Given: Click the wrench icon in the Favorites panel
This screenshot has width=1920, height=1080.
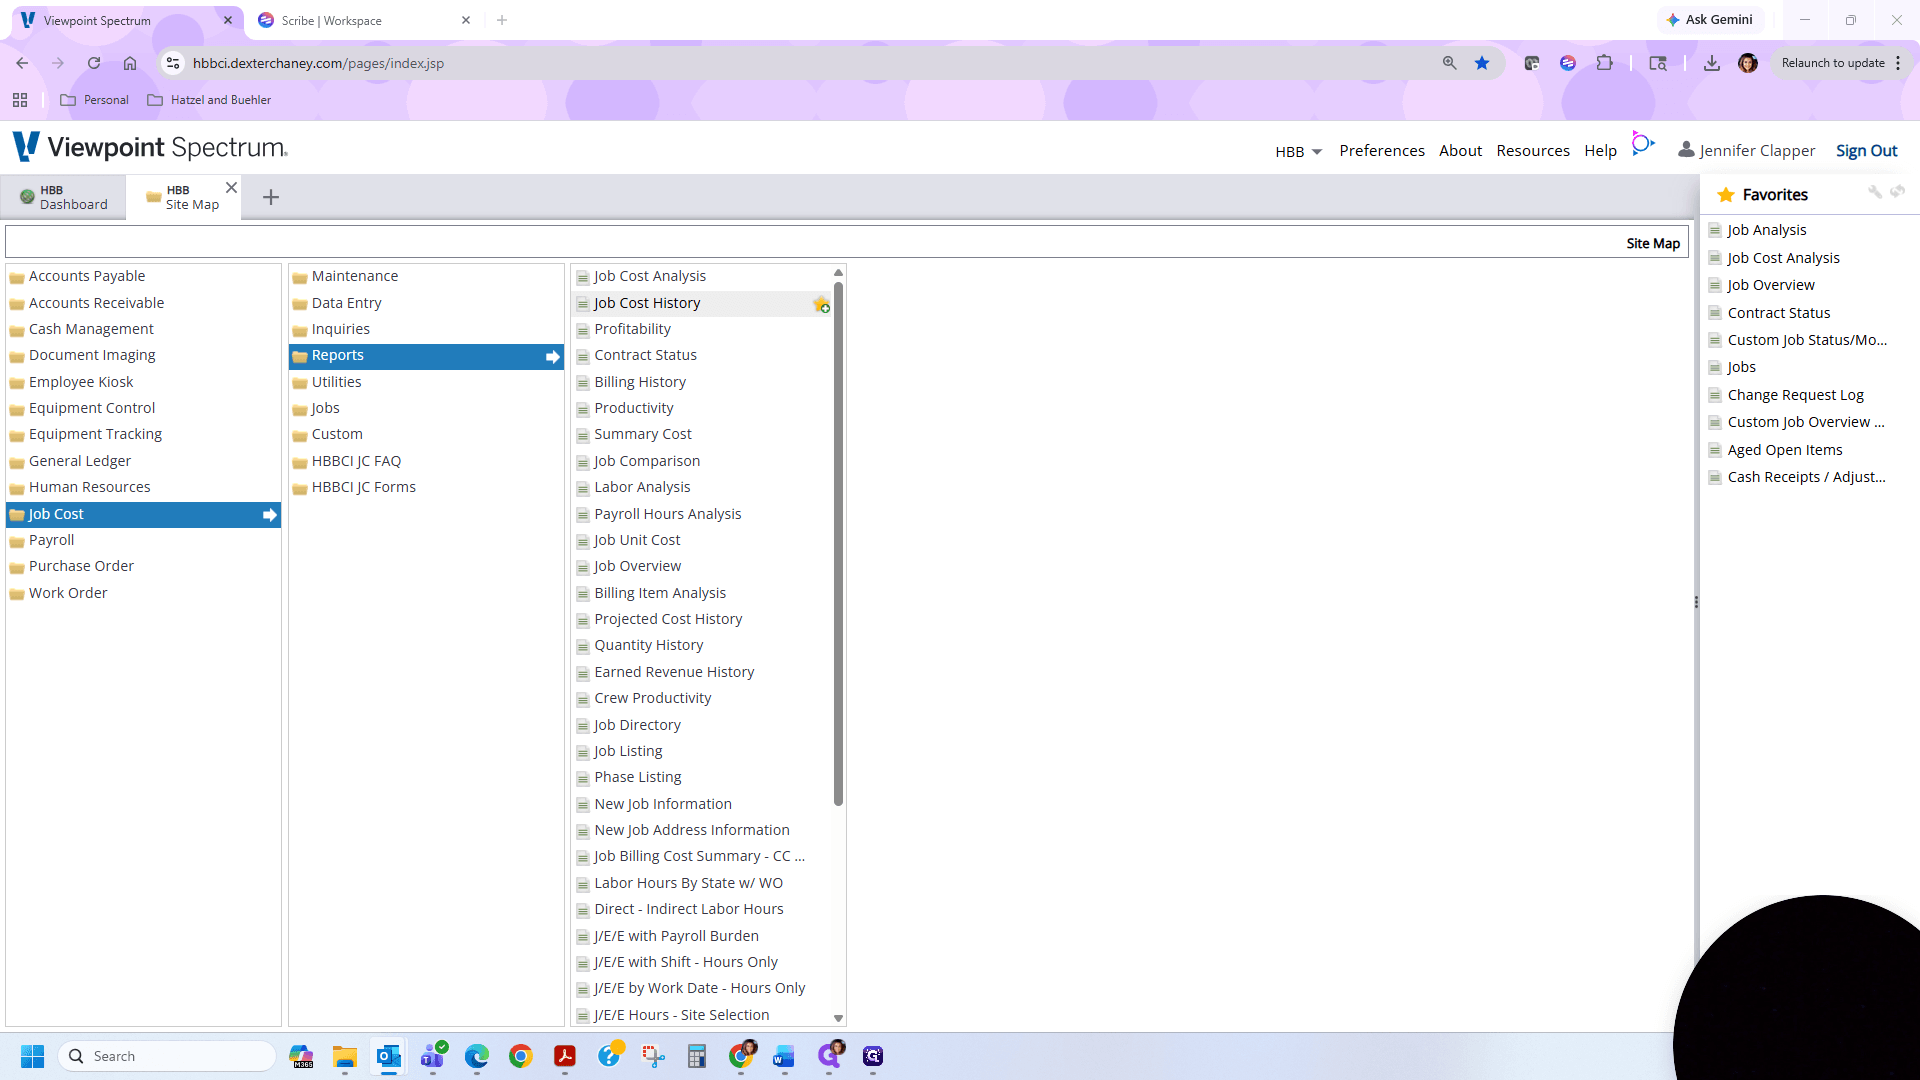Looking at the screenshot, I should tap(1874, 191).
